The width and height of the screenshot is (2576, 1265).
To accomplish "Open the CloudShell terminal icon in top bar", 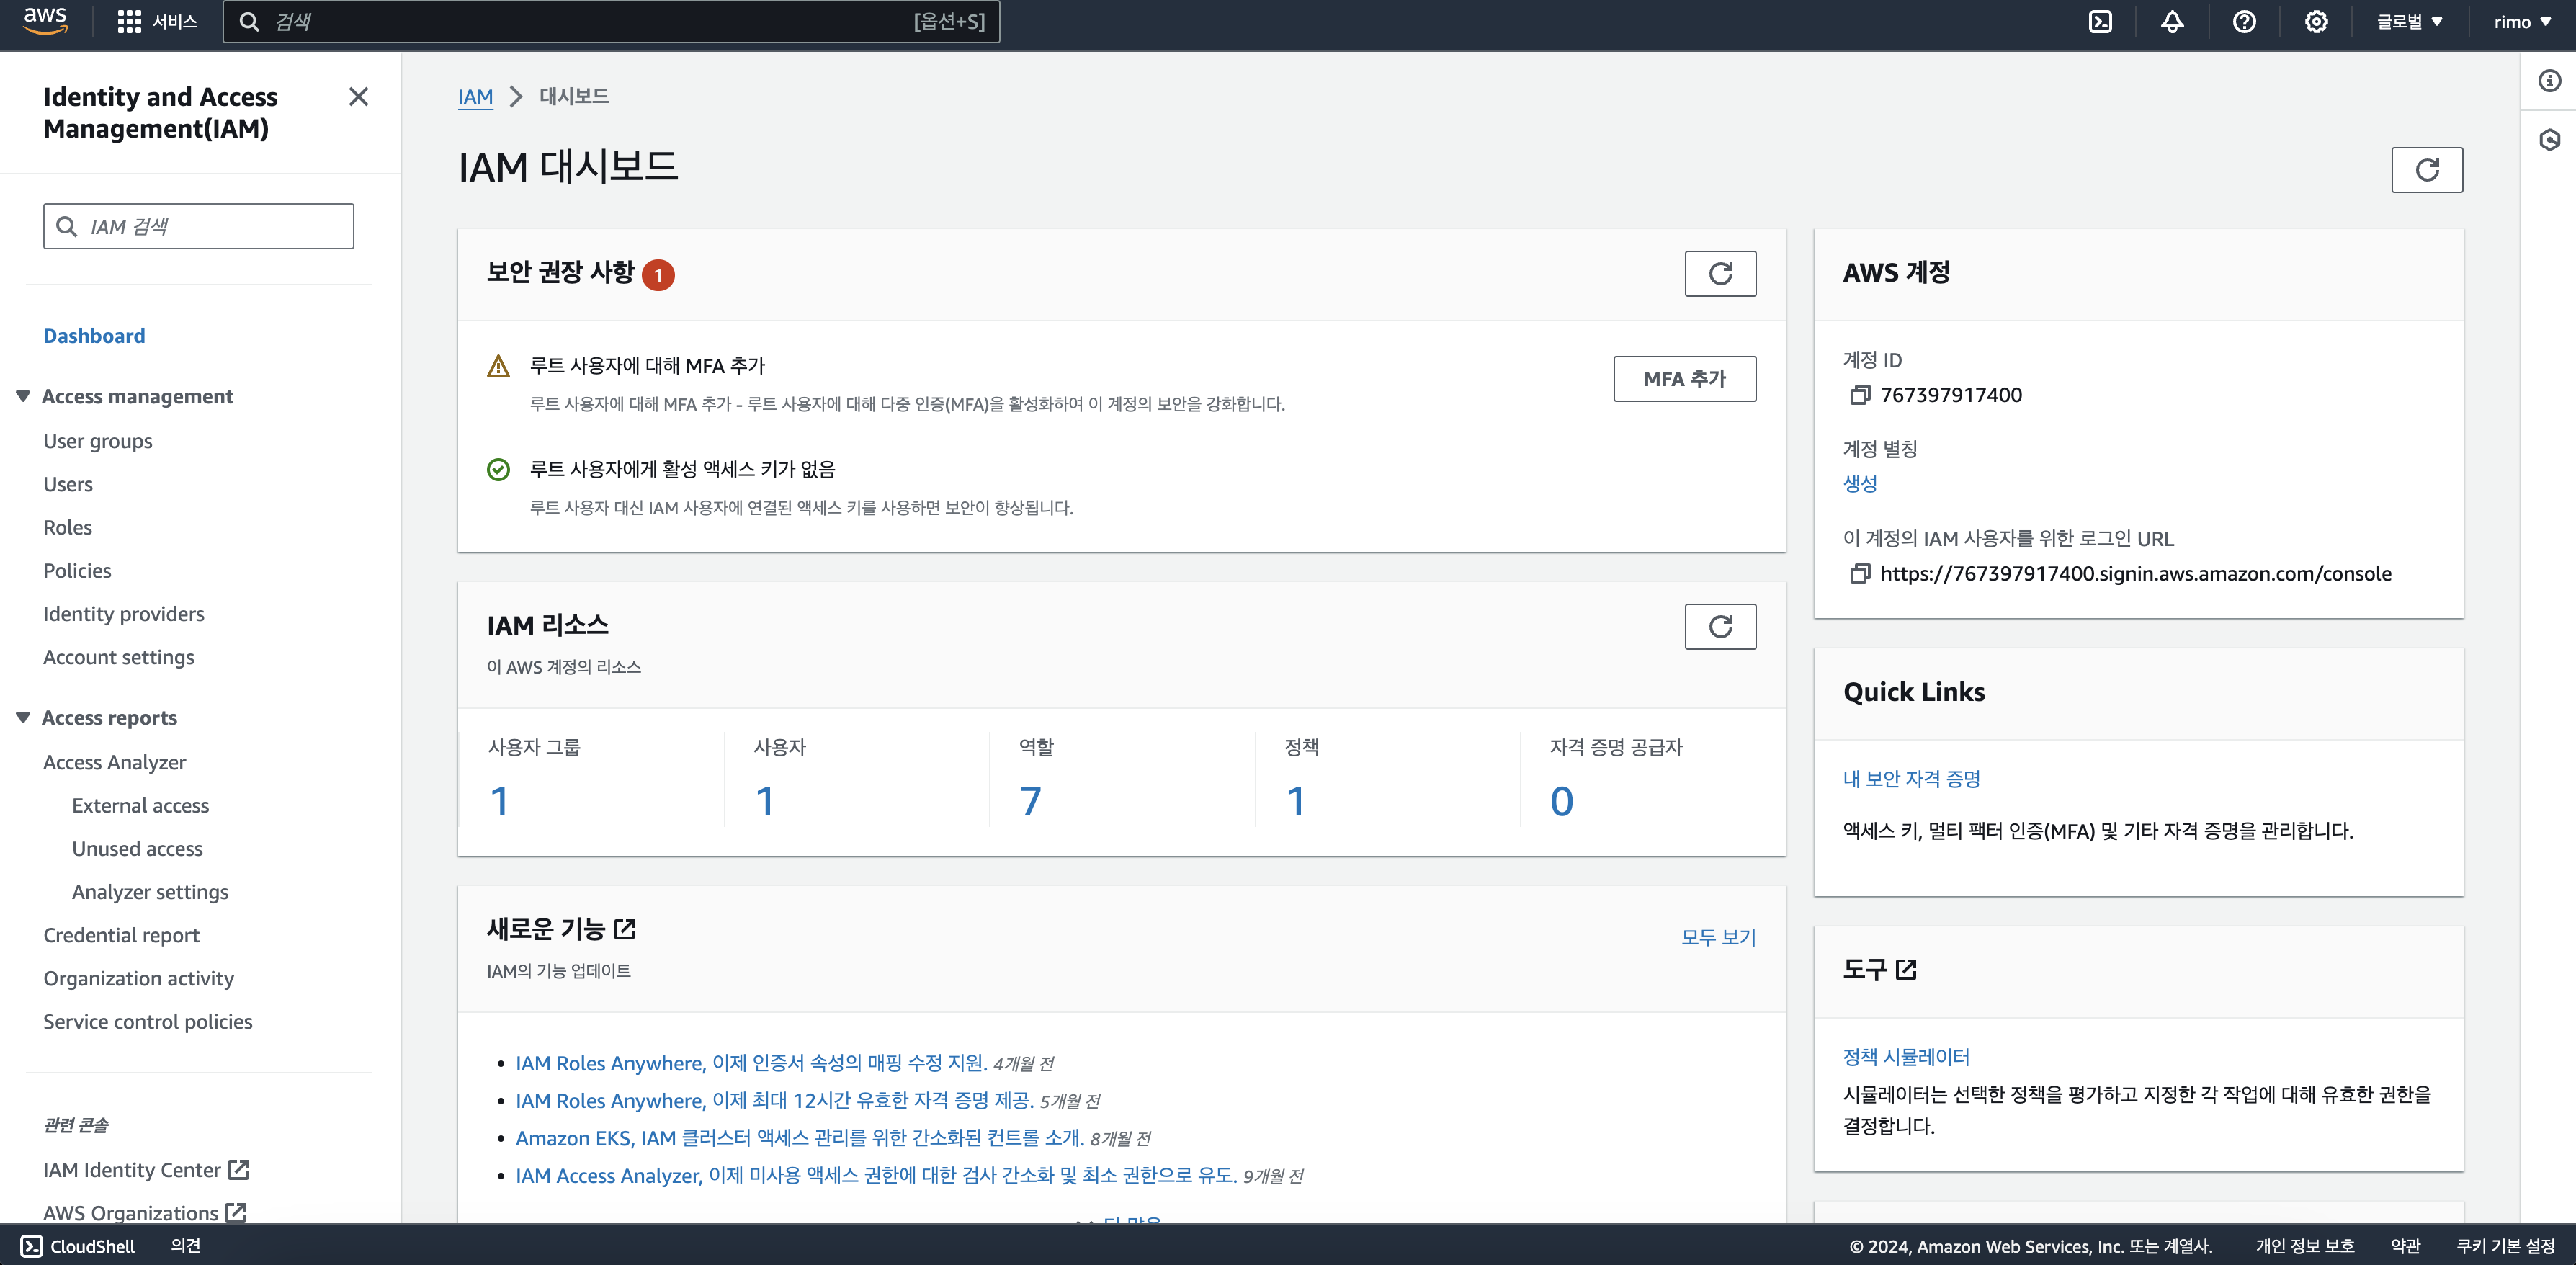I will (2100, 22).
